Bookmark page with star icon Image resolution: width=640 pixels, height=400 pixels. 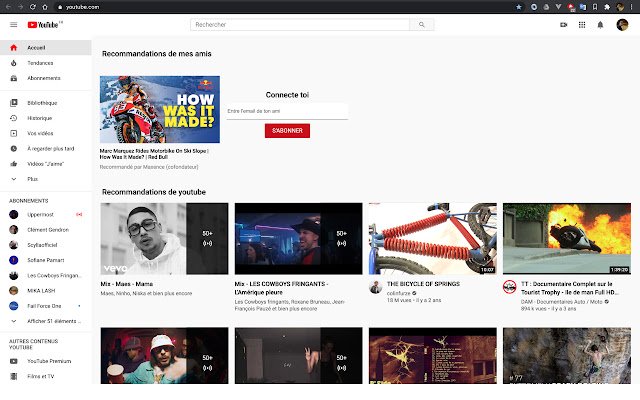(519, 7)
